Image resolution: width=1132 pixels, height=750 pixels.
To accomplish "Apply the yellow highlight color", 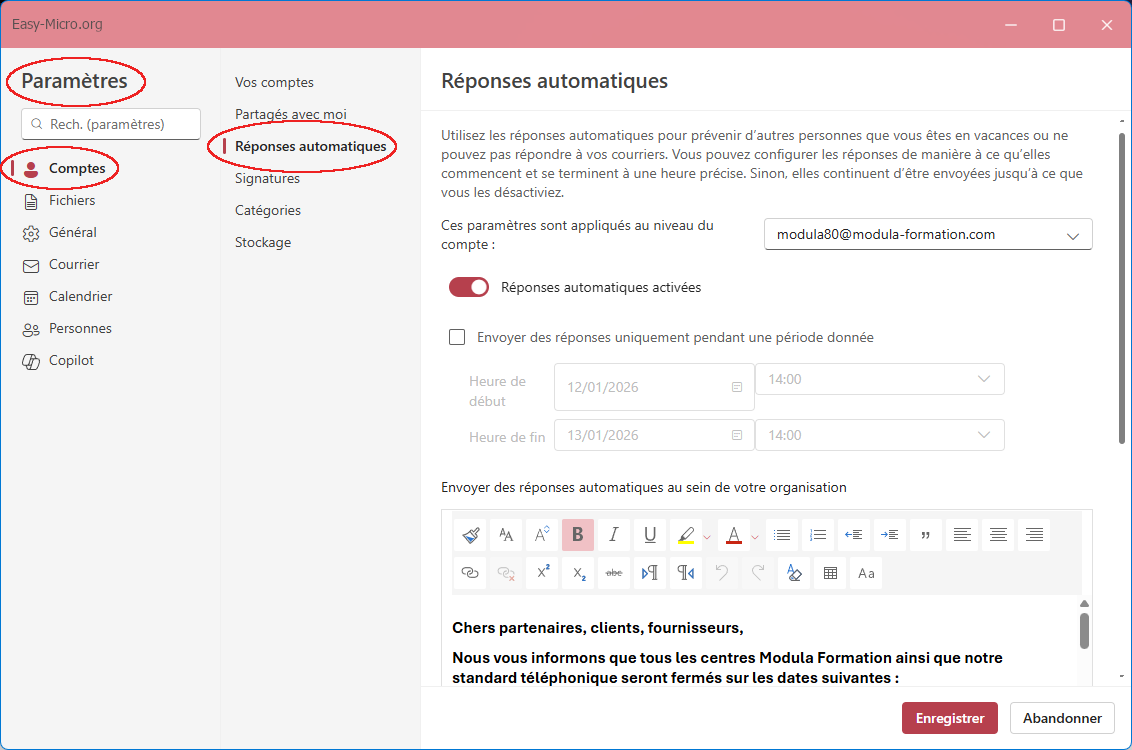I will coord(685,535).
